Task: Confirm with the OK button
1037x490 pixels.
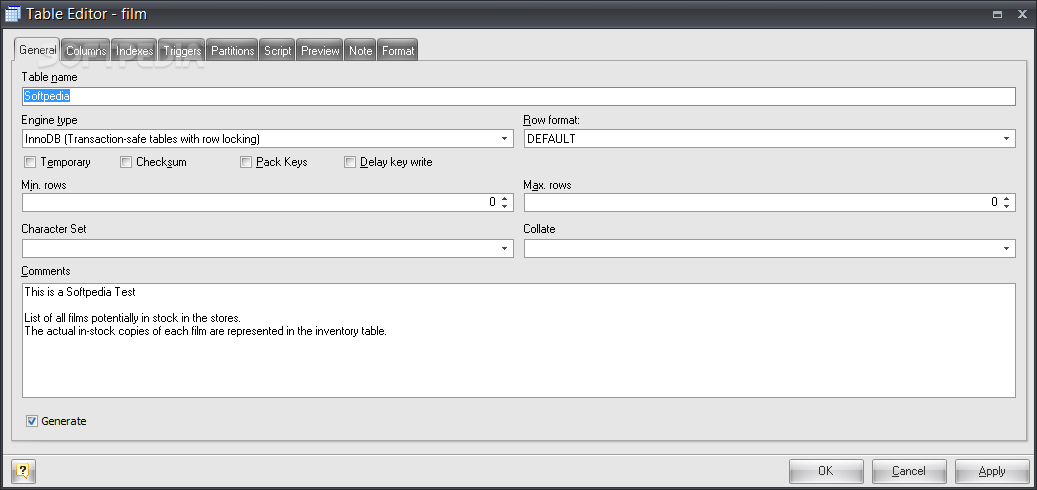Action: 826,471
